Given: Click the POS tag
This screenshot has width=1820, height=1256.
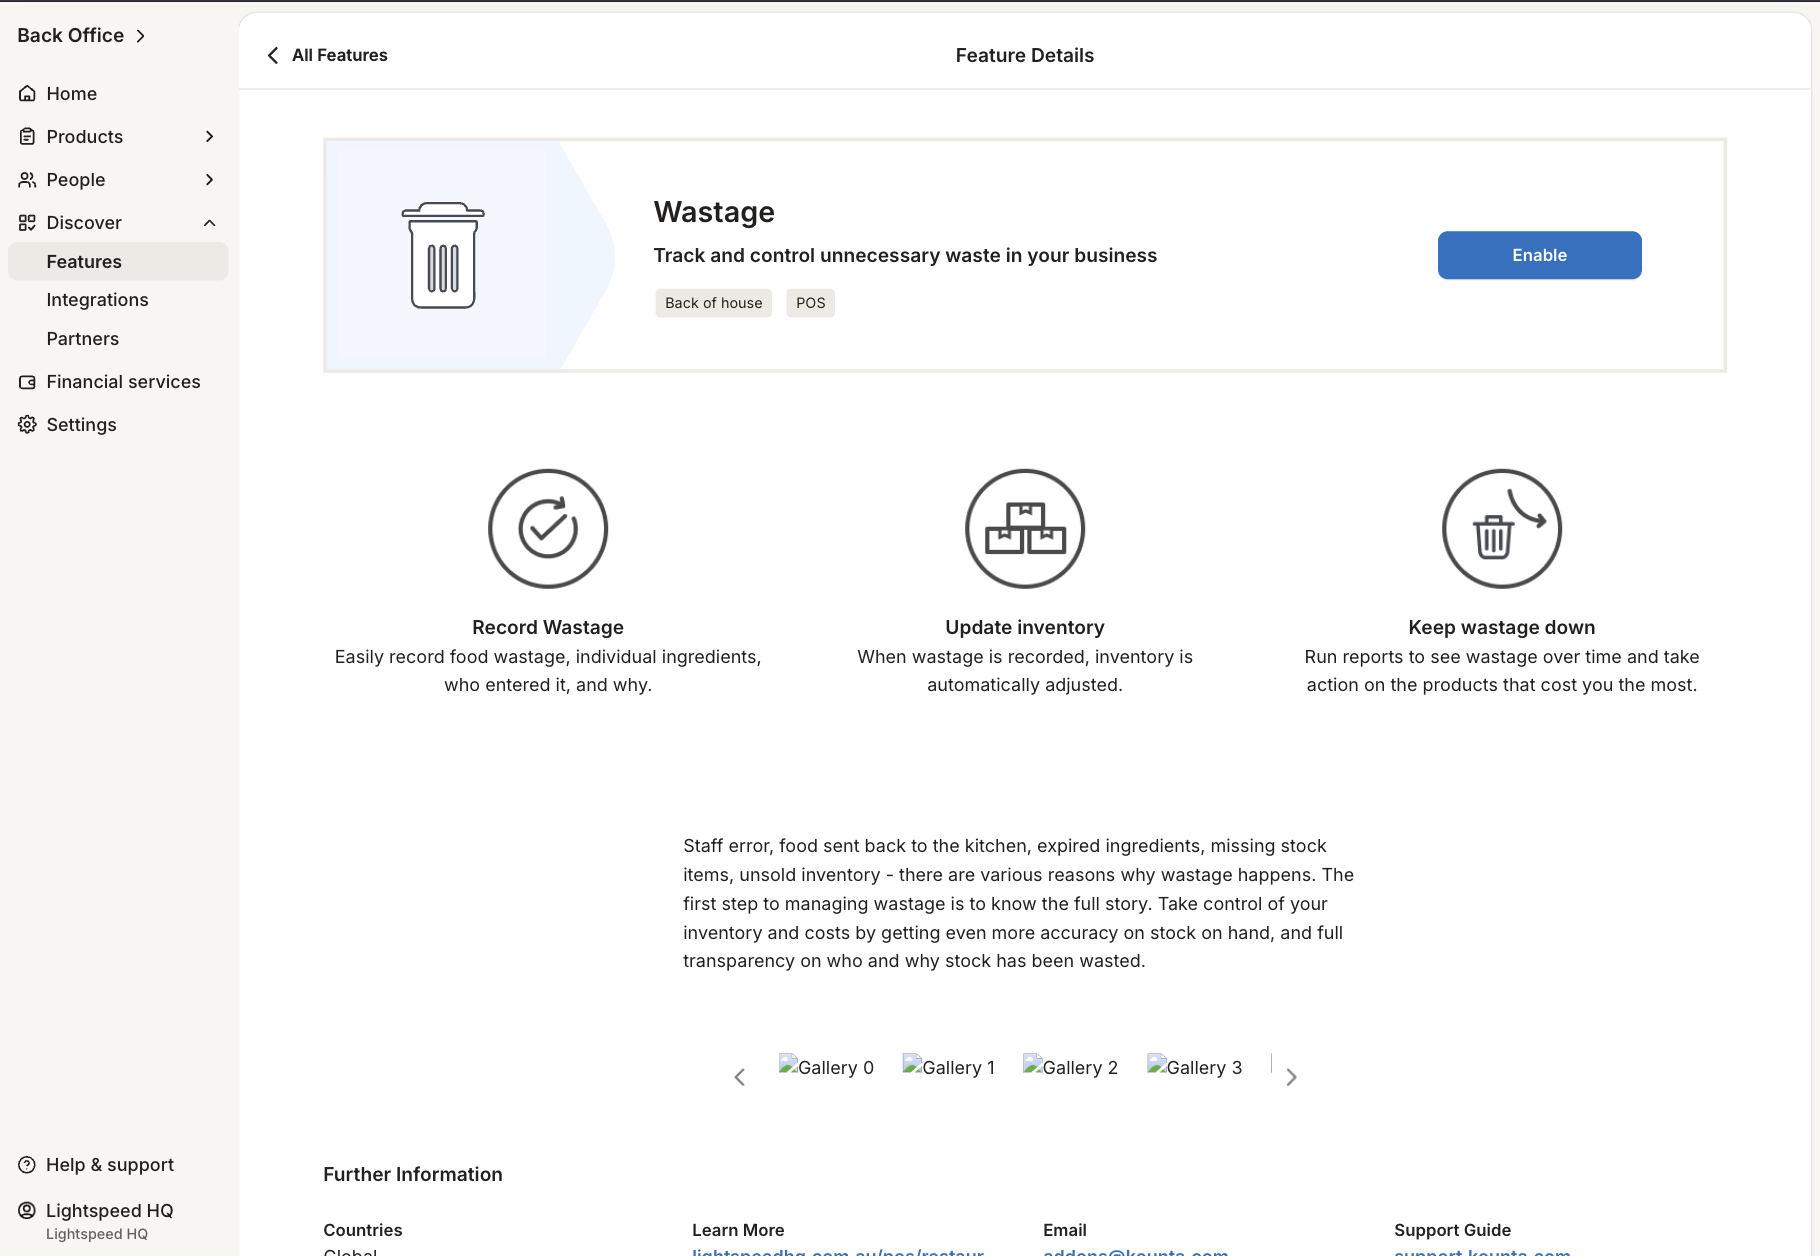Looking at the screenshot, I should coord(810,303).
